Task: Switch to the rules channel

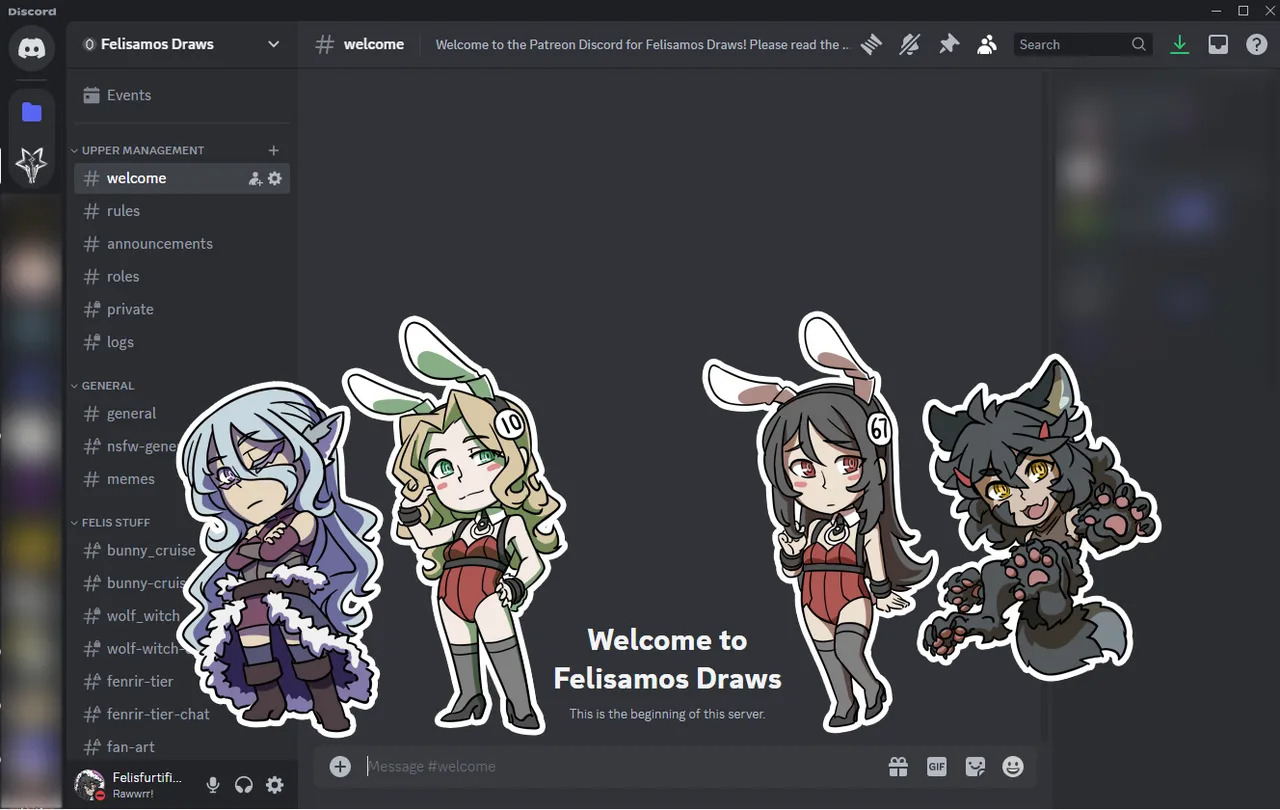Action: [x=123, y=211]
